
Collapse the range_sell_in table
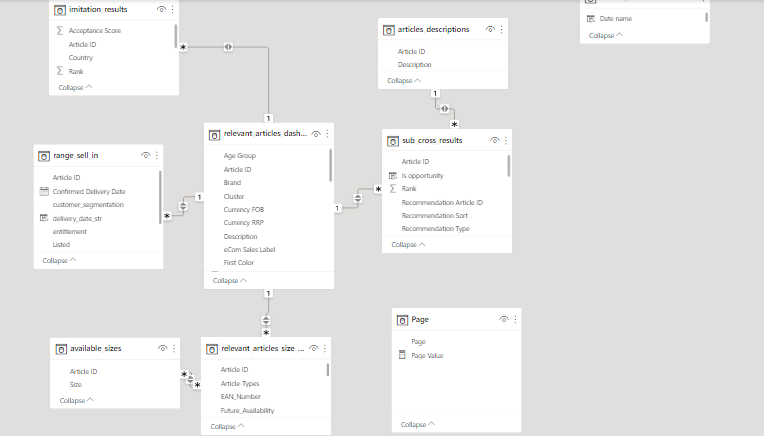pyautogui.click(x=59, y=261)
